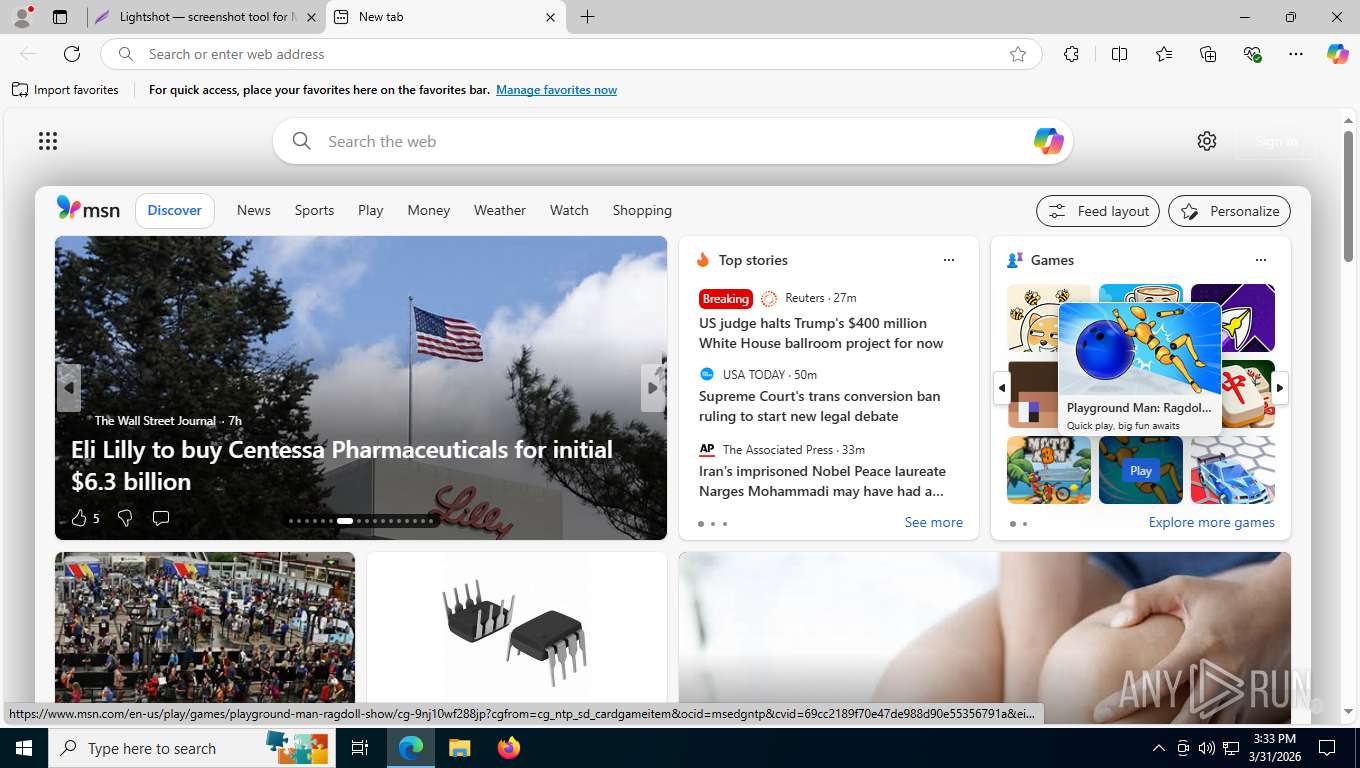This screenshot has height=768, width=1360.
Task: Toggle Split screen icon
Action: pyautogui.click(x=1119, y=54)
